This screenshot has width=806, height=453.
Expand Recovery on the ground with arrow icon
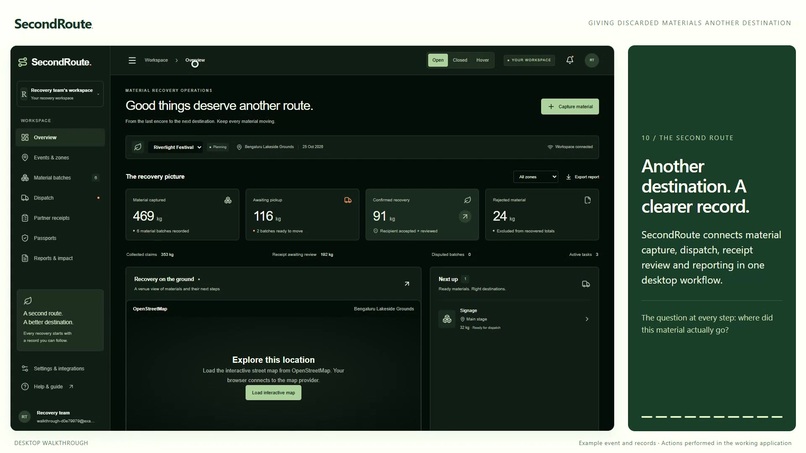point(407,283)
